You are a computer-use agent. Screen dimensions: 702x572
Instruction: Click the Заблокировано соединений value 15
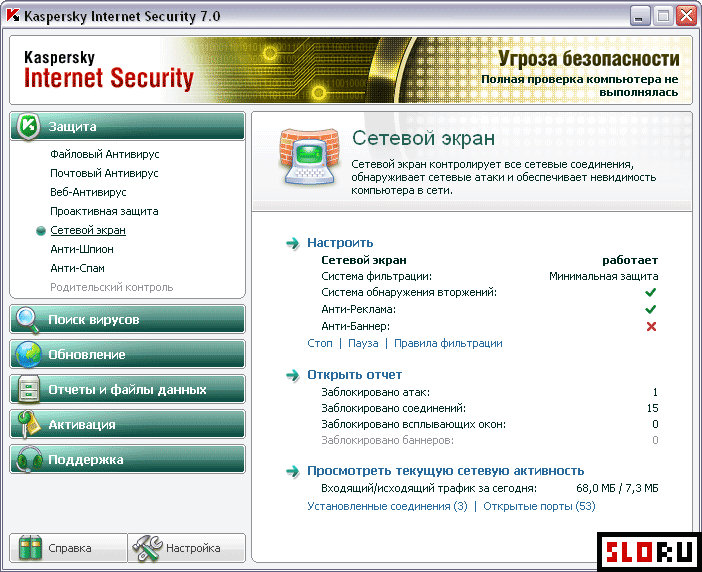coord(652,408)
